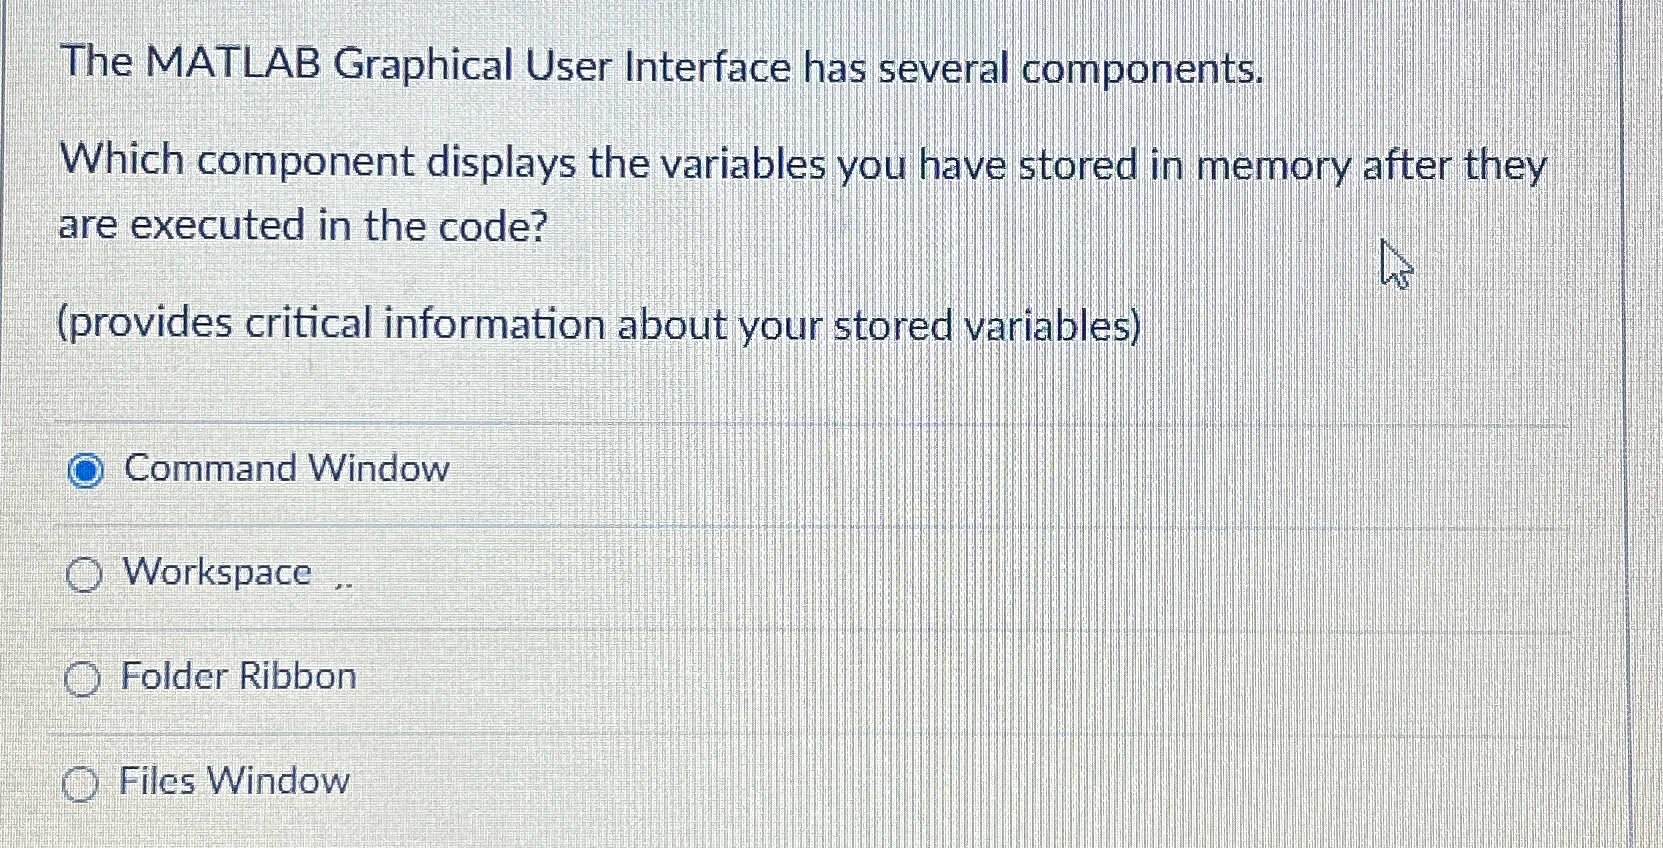Click the empty radio circle beside Folder Ribbon
The width and height of the screenshot is (1663, 848).
[x=82, y=678]
